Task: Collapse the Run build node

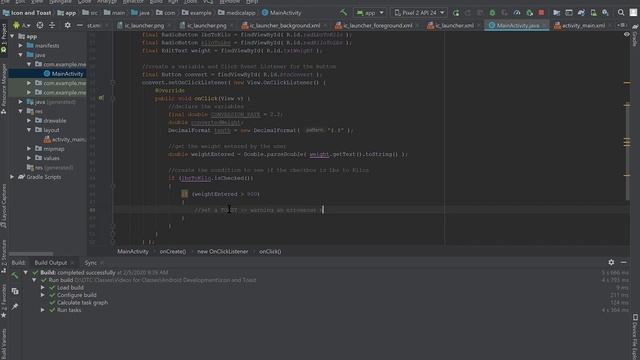Action: [x=34, y=280]
